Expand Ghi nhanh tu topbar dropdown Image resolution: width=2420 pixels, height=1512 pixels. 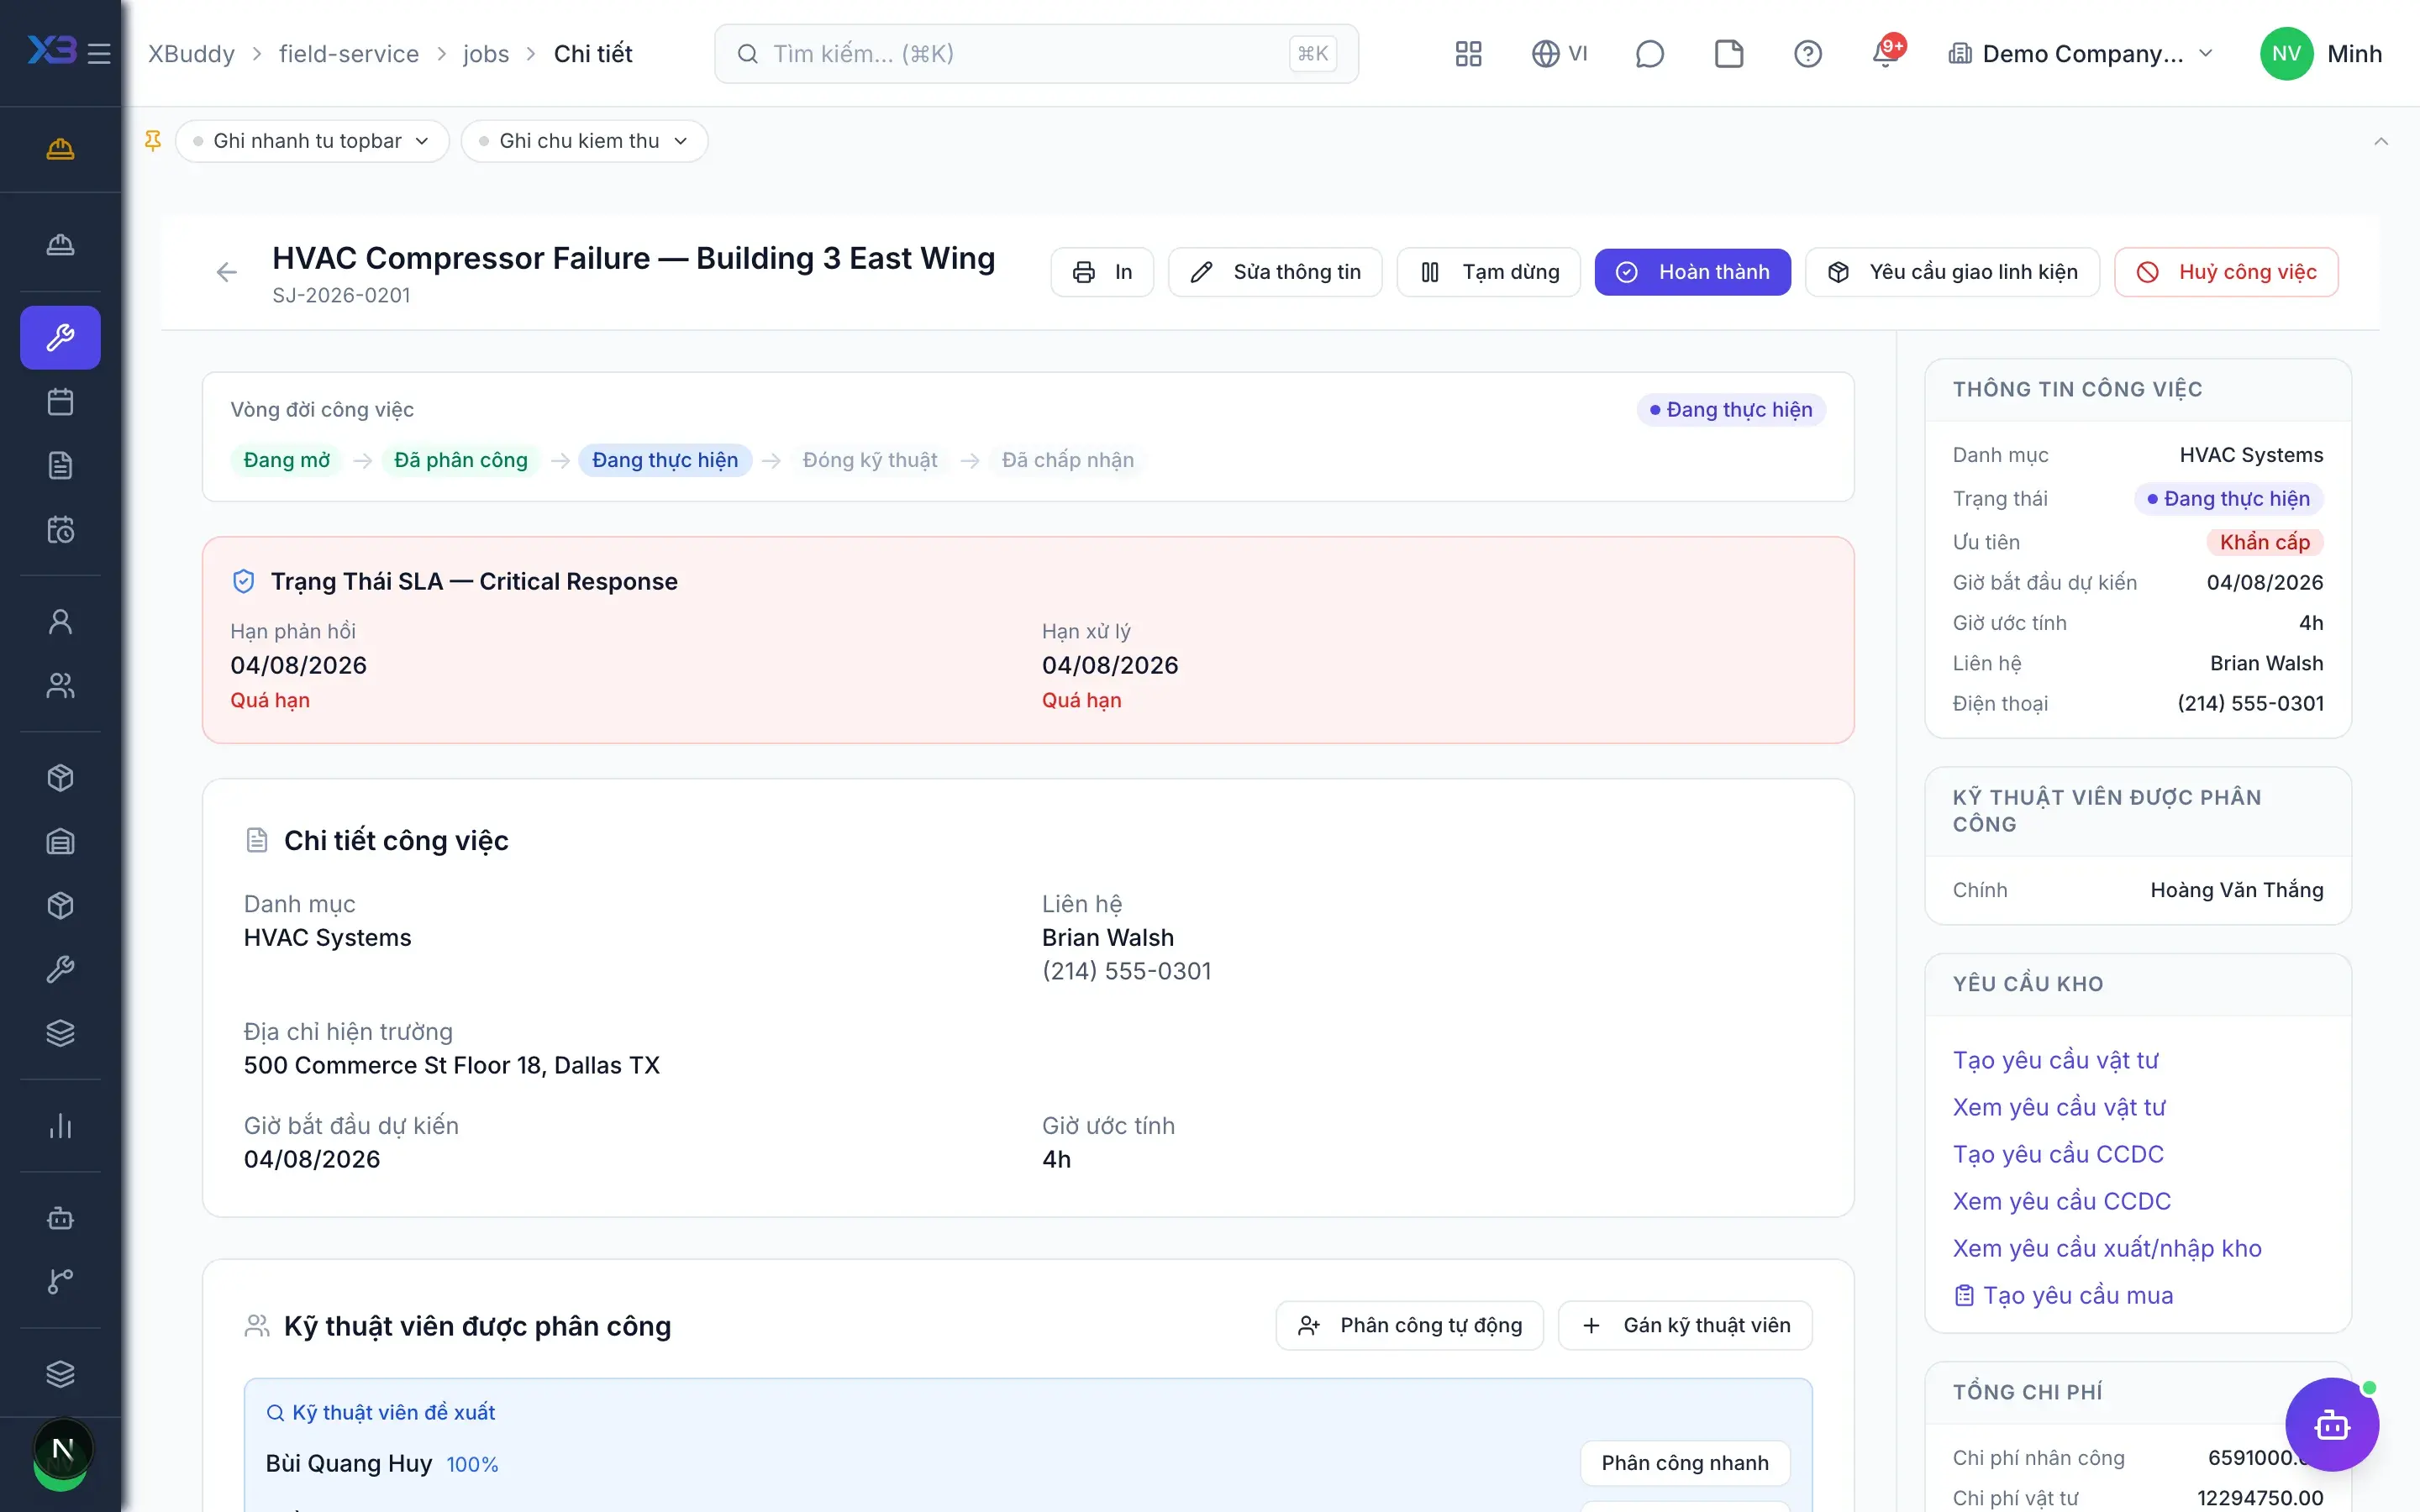pos(312,141)
